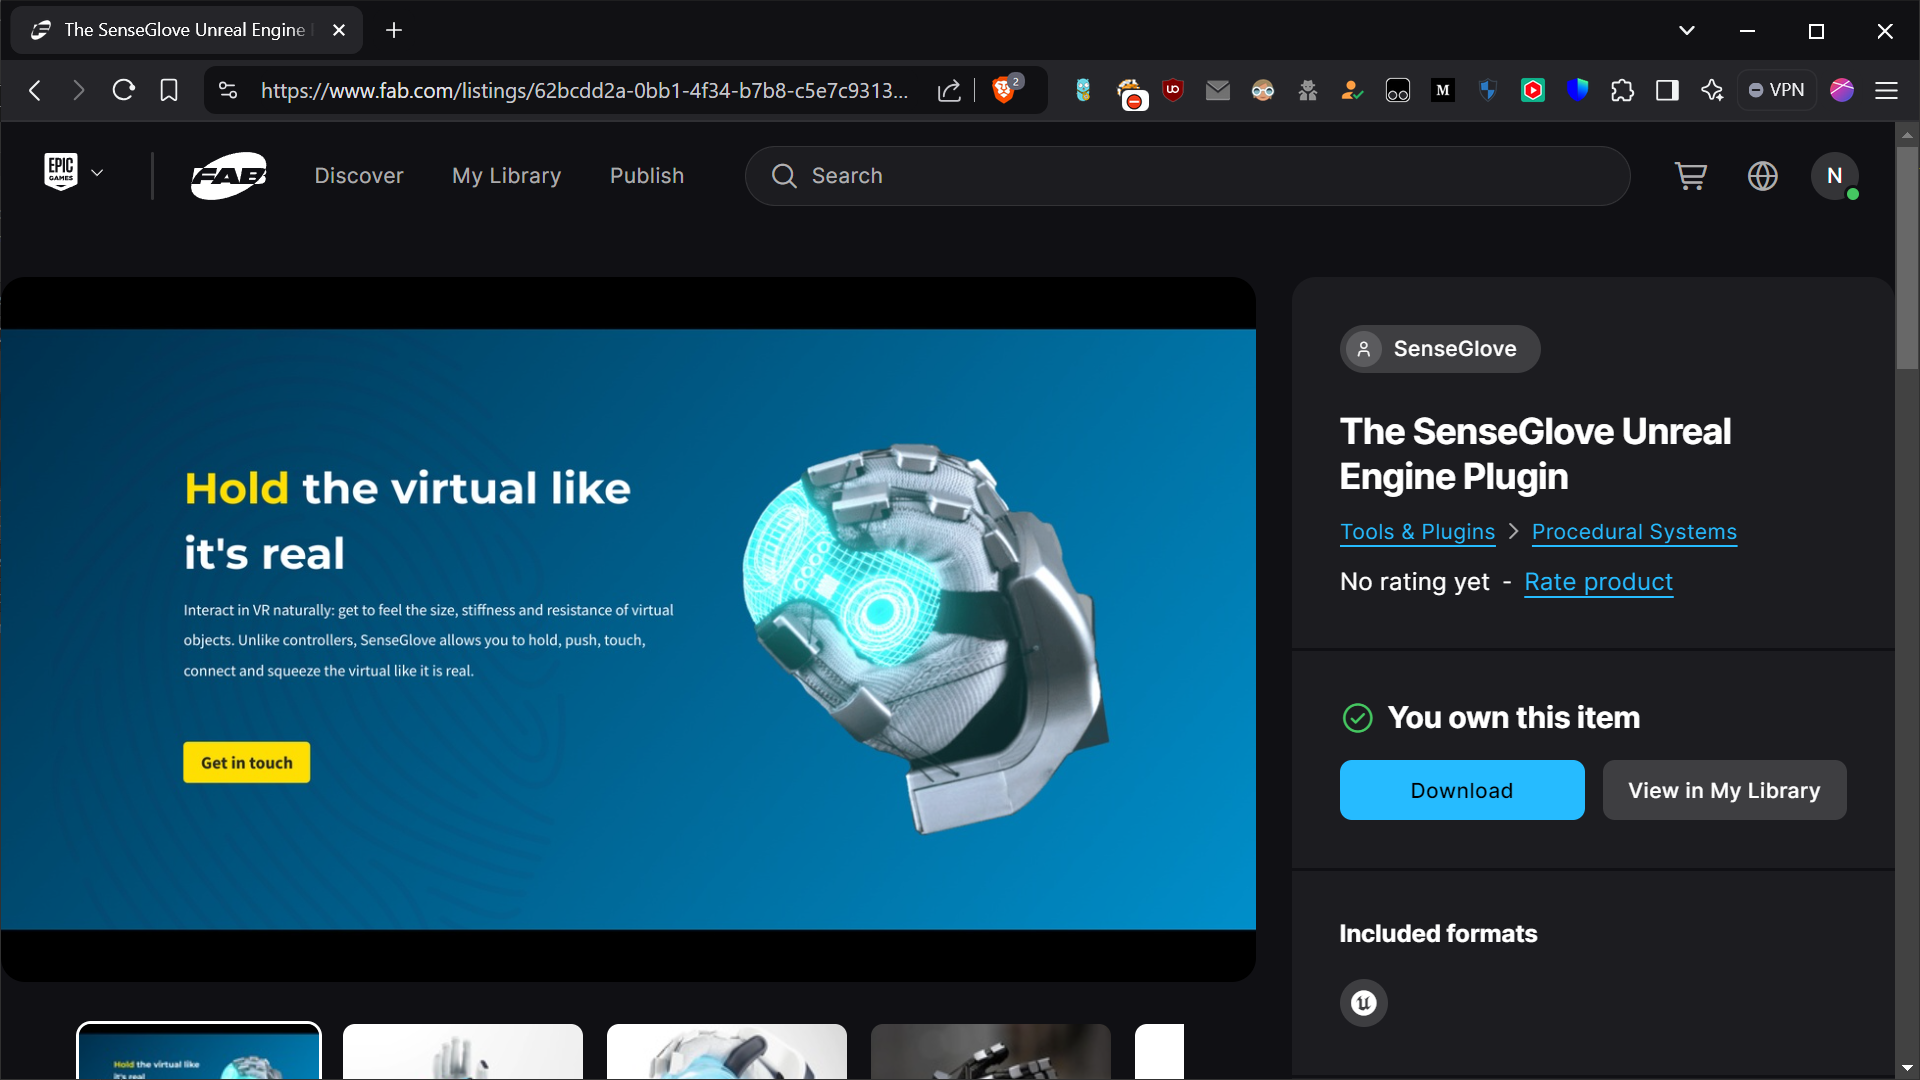Image resolution: width=1920 pixels, height=1080 pixels.
Task: Click the Get in touch button
Action: tap(247, 762)
